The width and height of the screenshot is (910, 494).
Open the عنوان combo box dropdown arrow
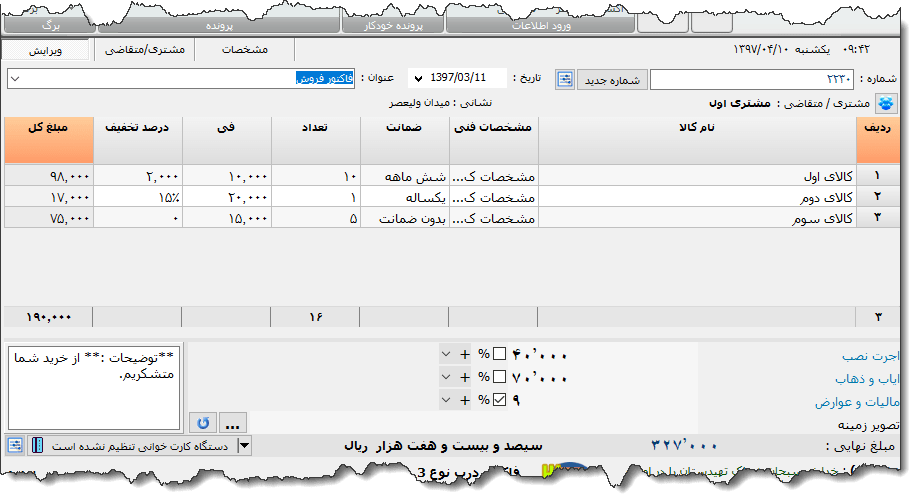16,79
